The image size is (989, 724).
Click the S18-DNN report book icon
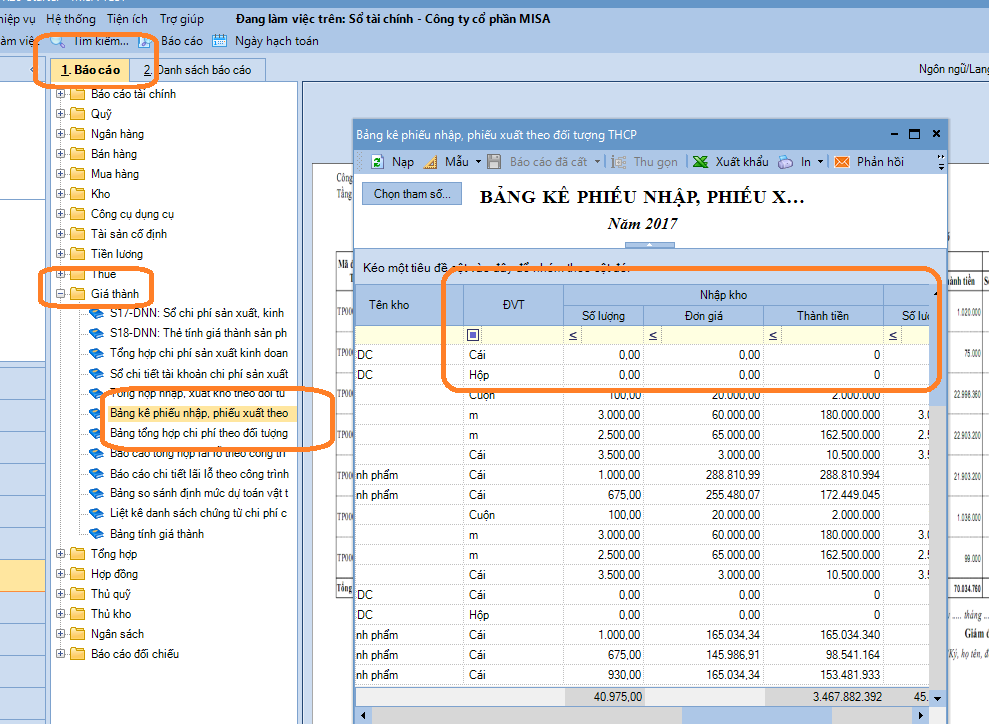(x=96, y=333)
